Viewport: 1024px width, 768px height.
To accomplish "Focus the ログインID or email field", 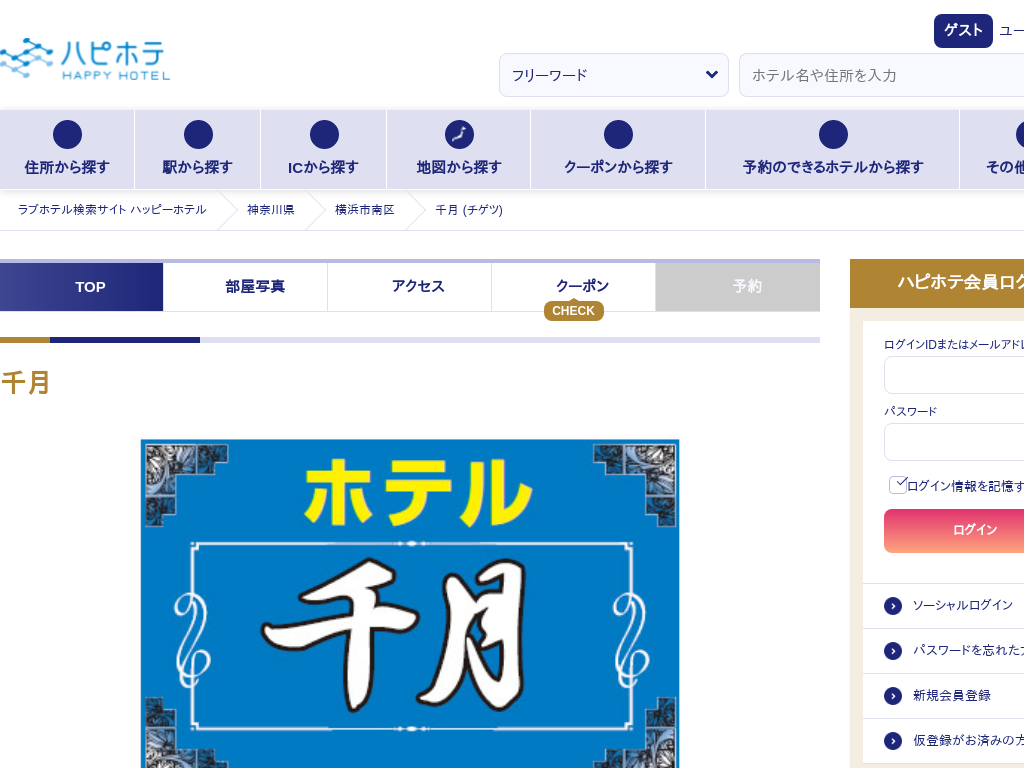I will point(954,375).
